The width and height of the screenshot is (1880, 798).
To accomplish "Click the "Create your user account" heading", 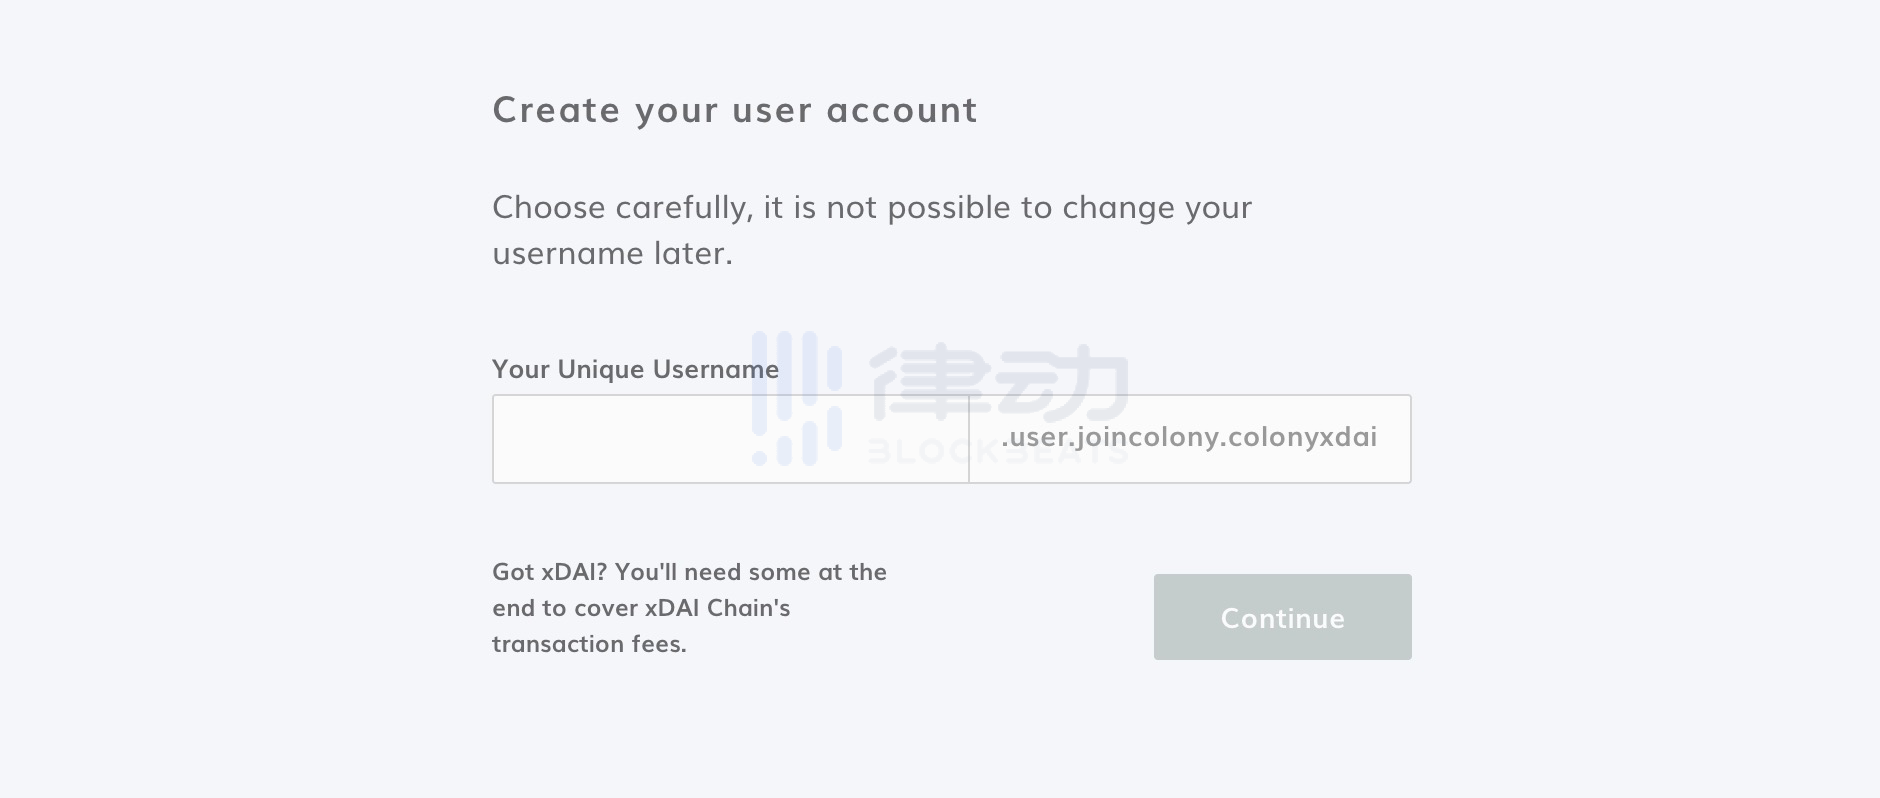I will [x=735, y=110].
